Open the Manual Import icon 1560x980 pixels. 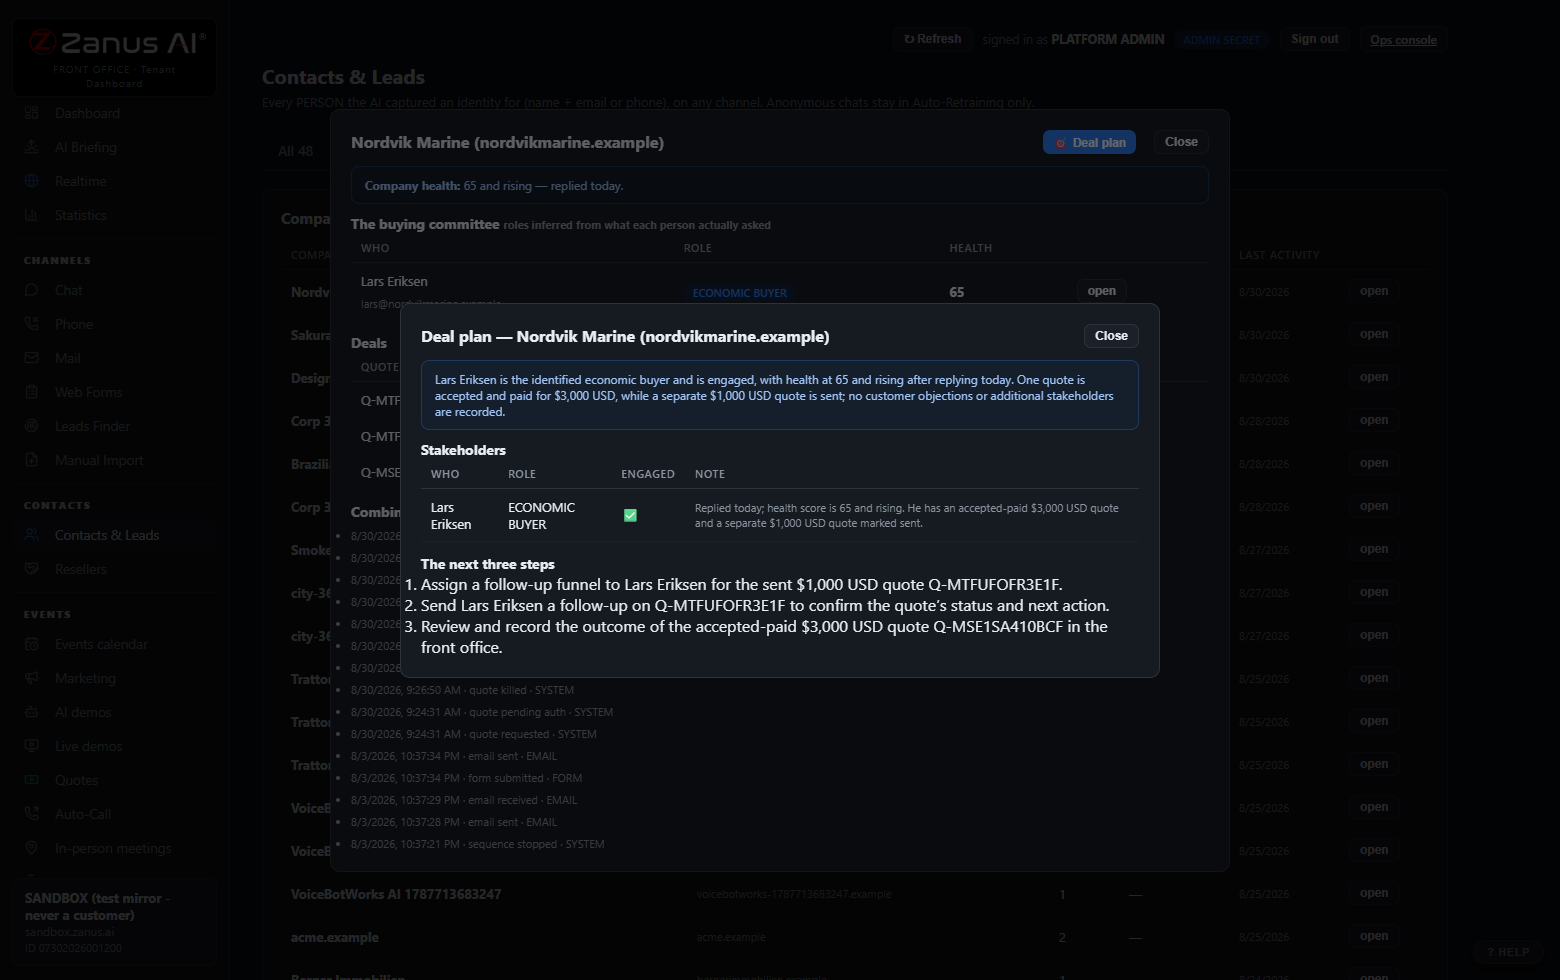click(32, 460)
